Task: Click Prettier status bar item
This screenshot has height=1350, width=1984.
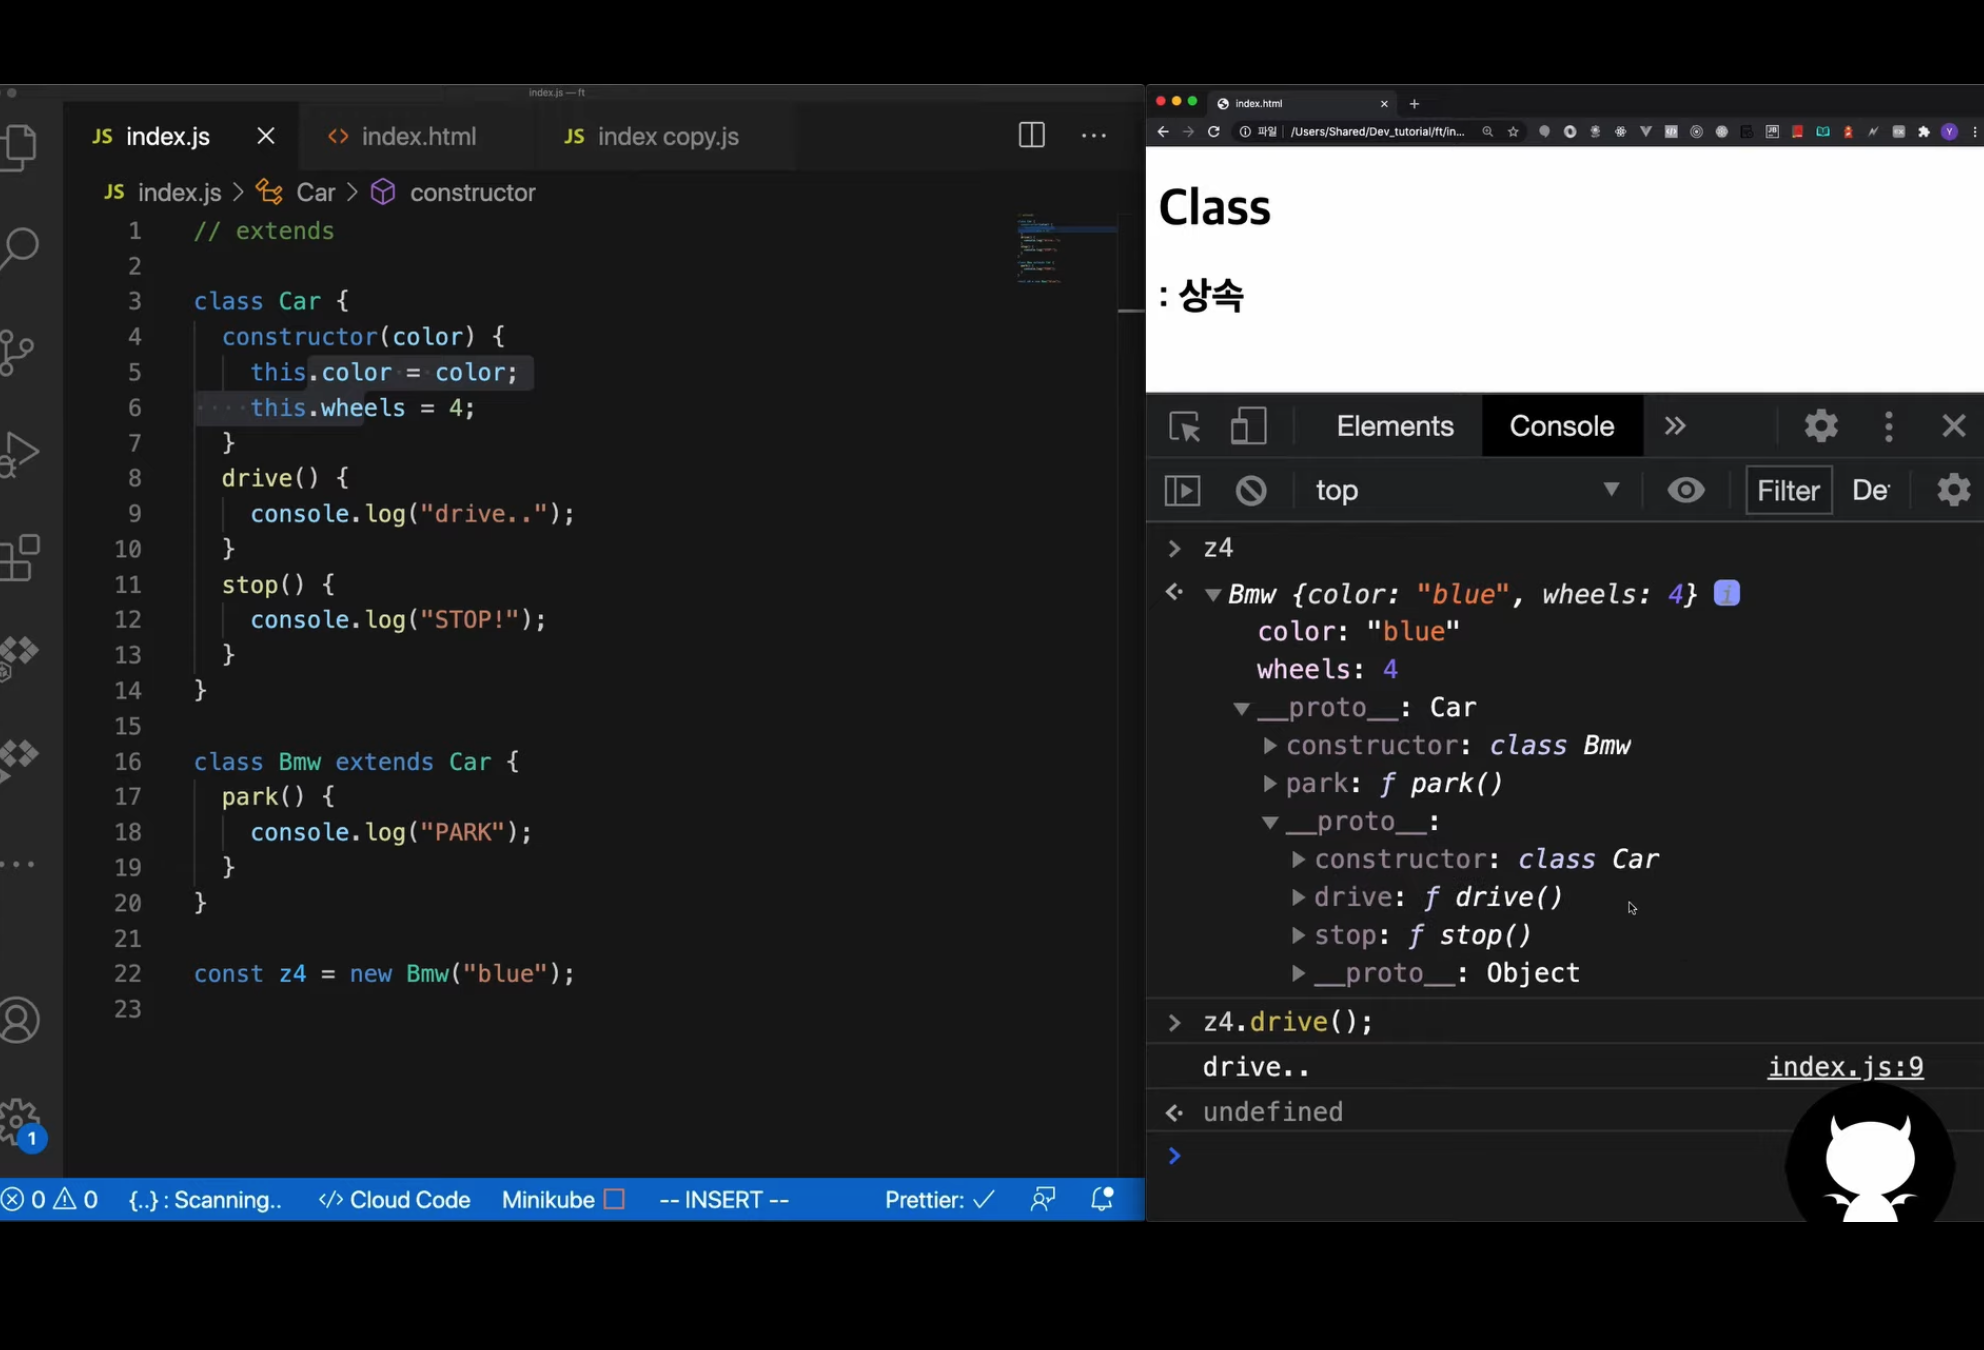Action: coord(939,1199)
